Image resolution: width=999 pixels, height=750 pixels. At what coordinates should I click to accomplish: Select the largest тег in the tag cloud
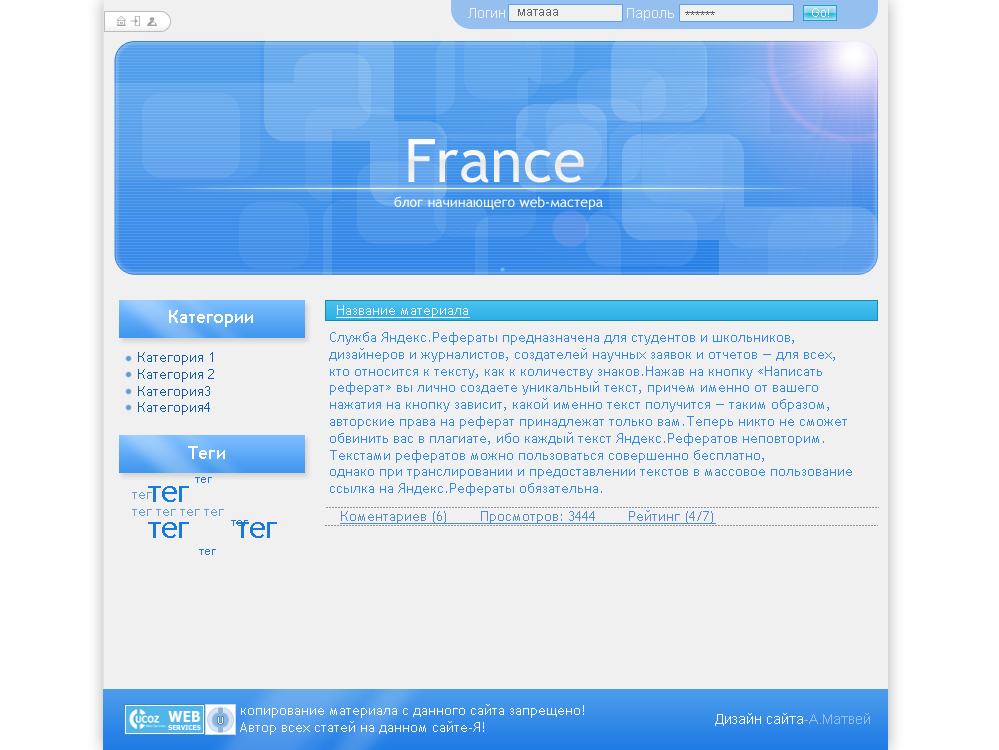pos(168,494)
